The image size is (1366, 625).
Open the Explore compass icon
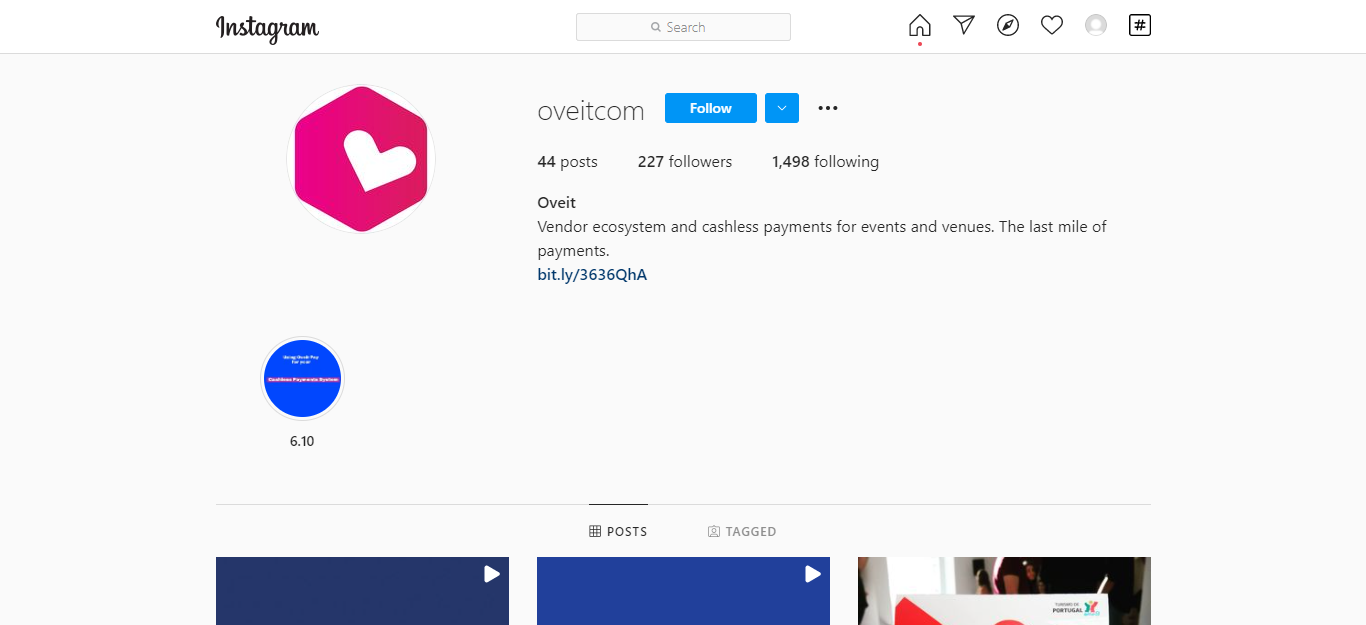tap(1008, 26)
